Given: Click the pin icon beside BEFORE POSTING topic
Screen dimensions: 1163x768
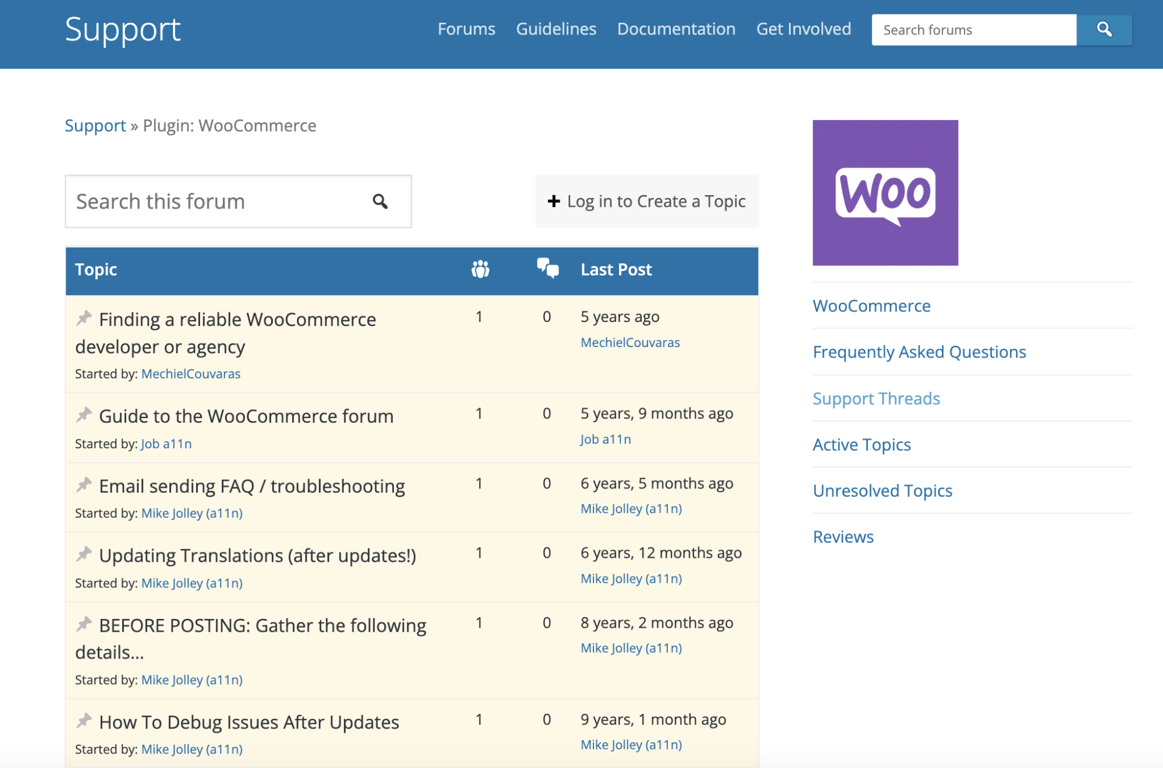Looking at the screenshot, I should point(84,624).
